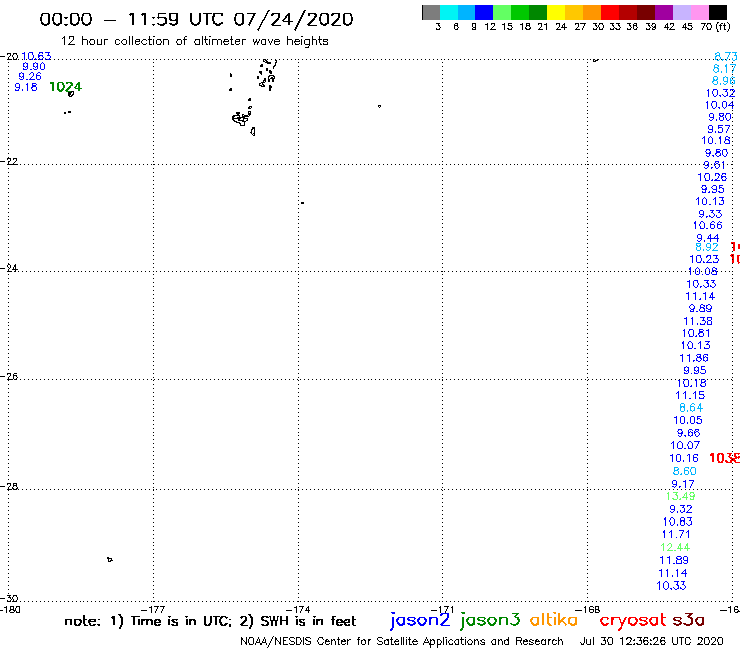This screenshot has width=740, height=650.
Task: Click the bright red swatch in the color scale
Action: point(610,12)
